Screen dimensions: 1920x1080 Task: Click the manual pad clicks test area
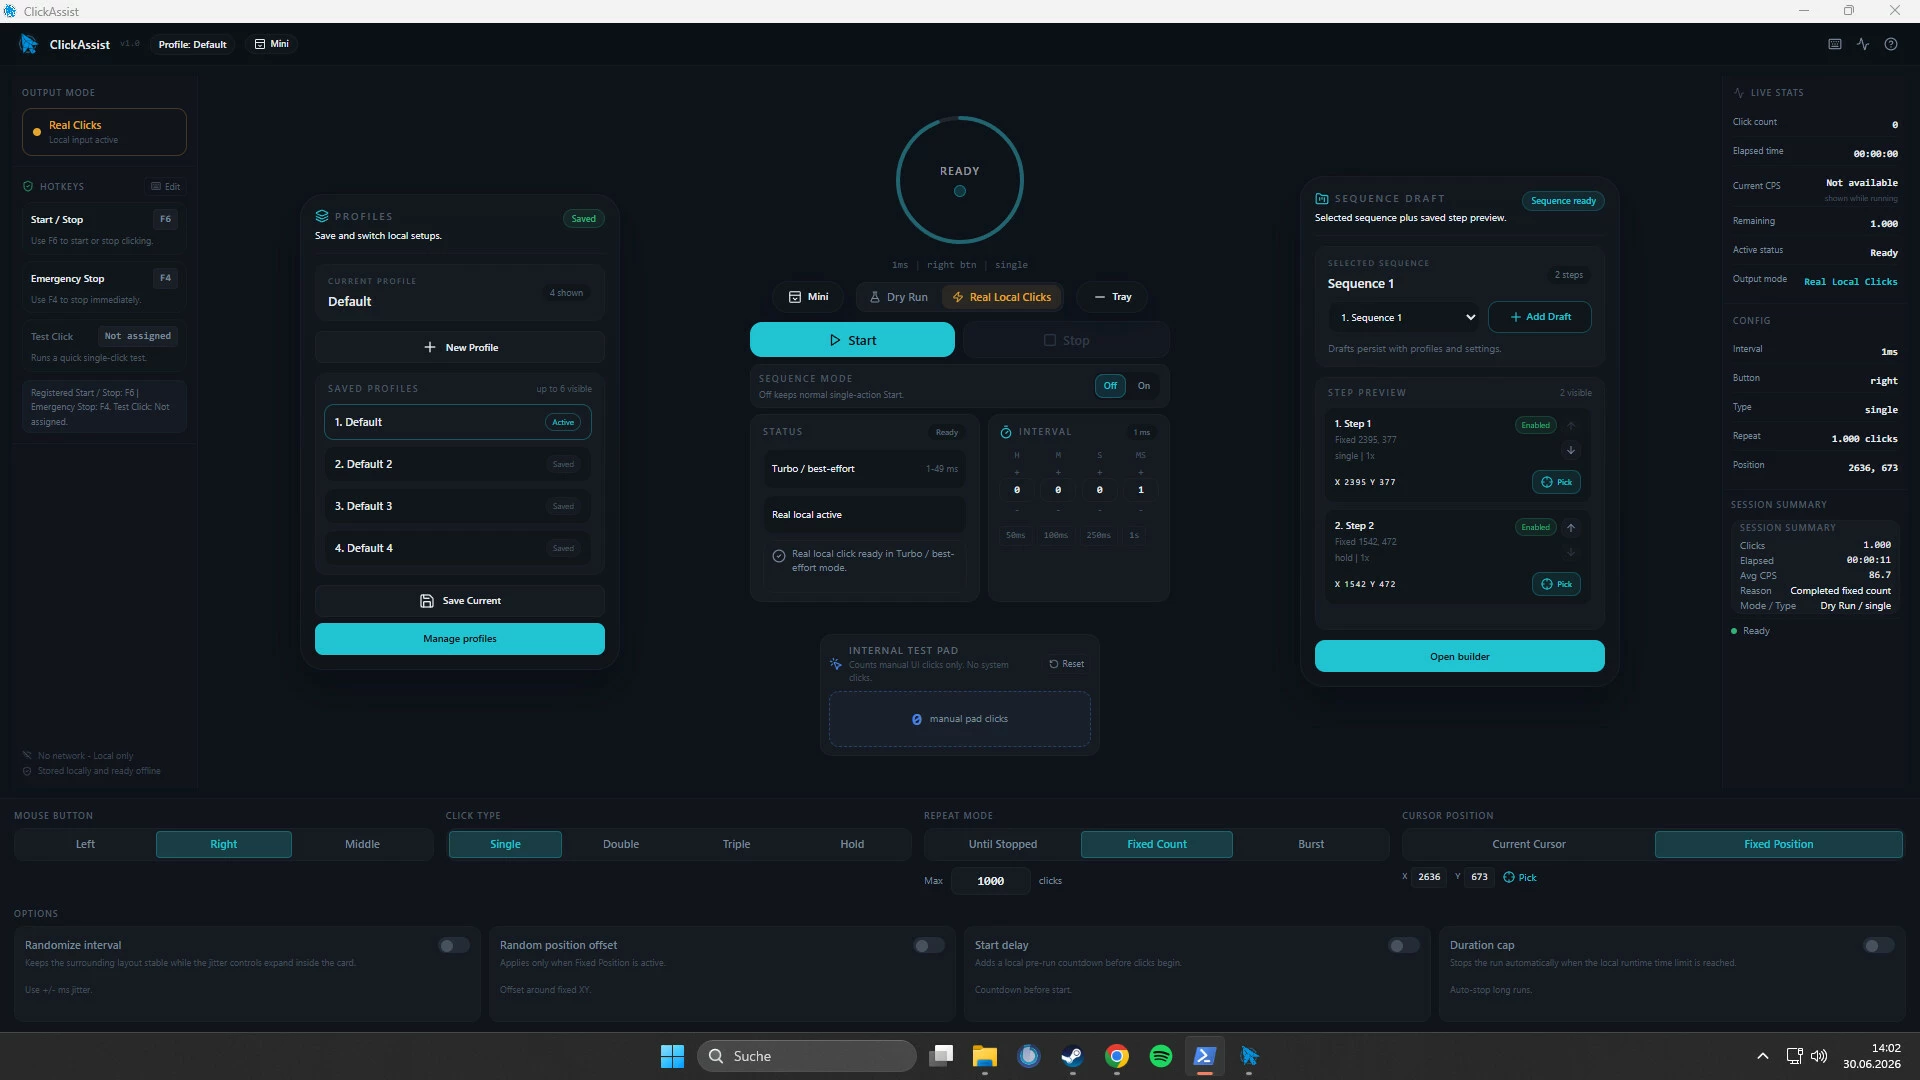[x=960, y=719]
